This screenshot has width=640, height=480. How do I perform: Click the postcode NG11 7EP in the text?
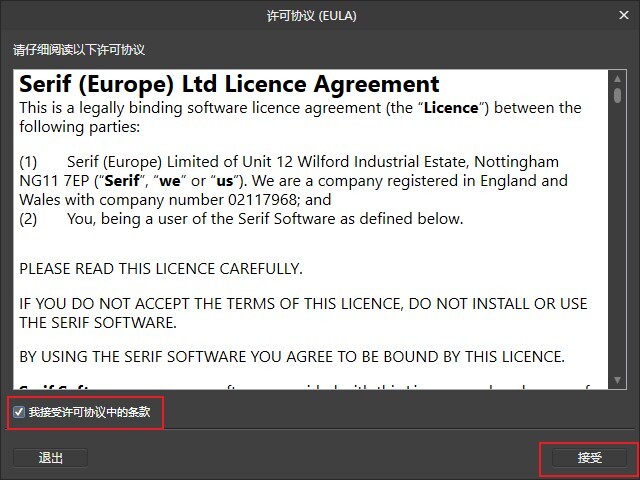(54, 181)
